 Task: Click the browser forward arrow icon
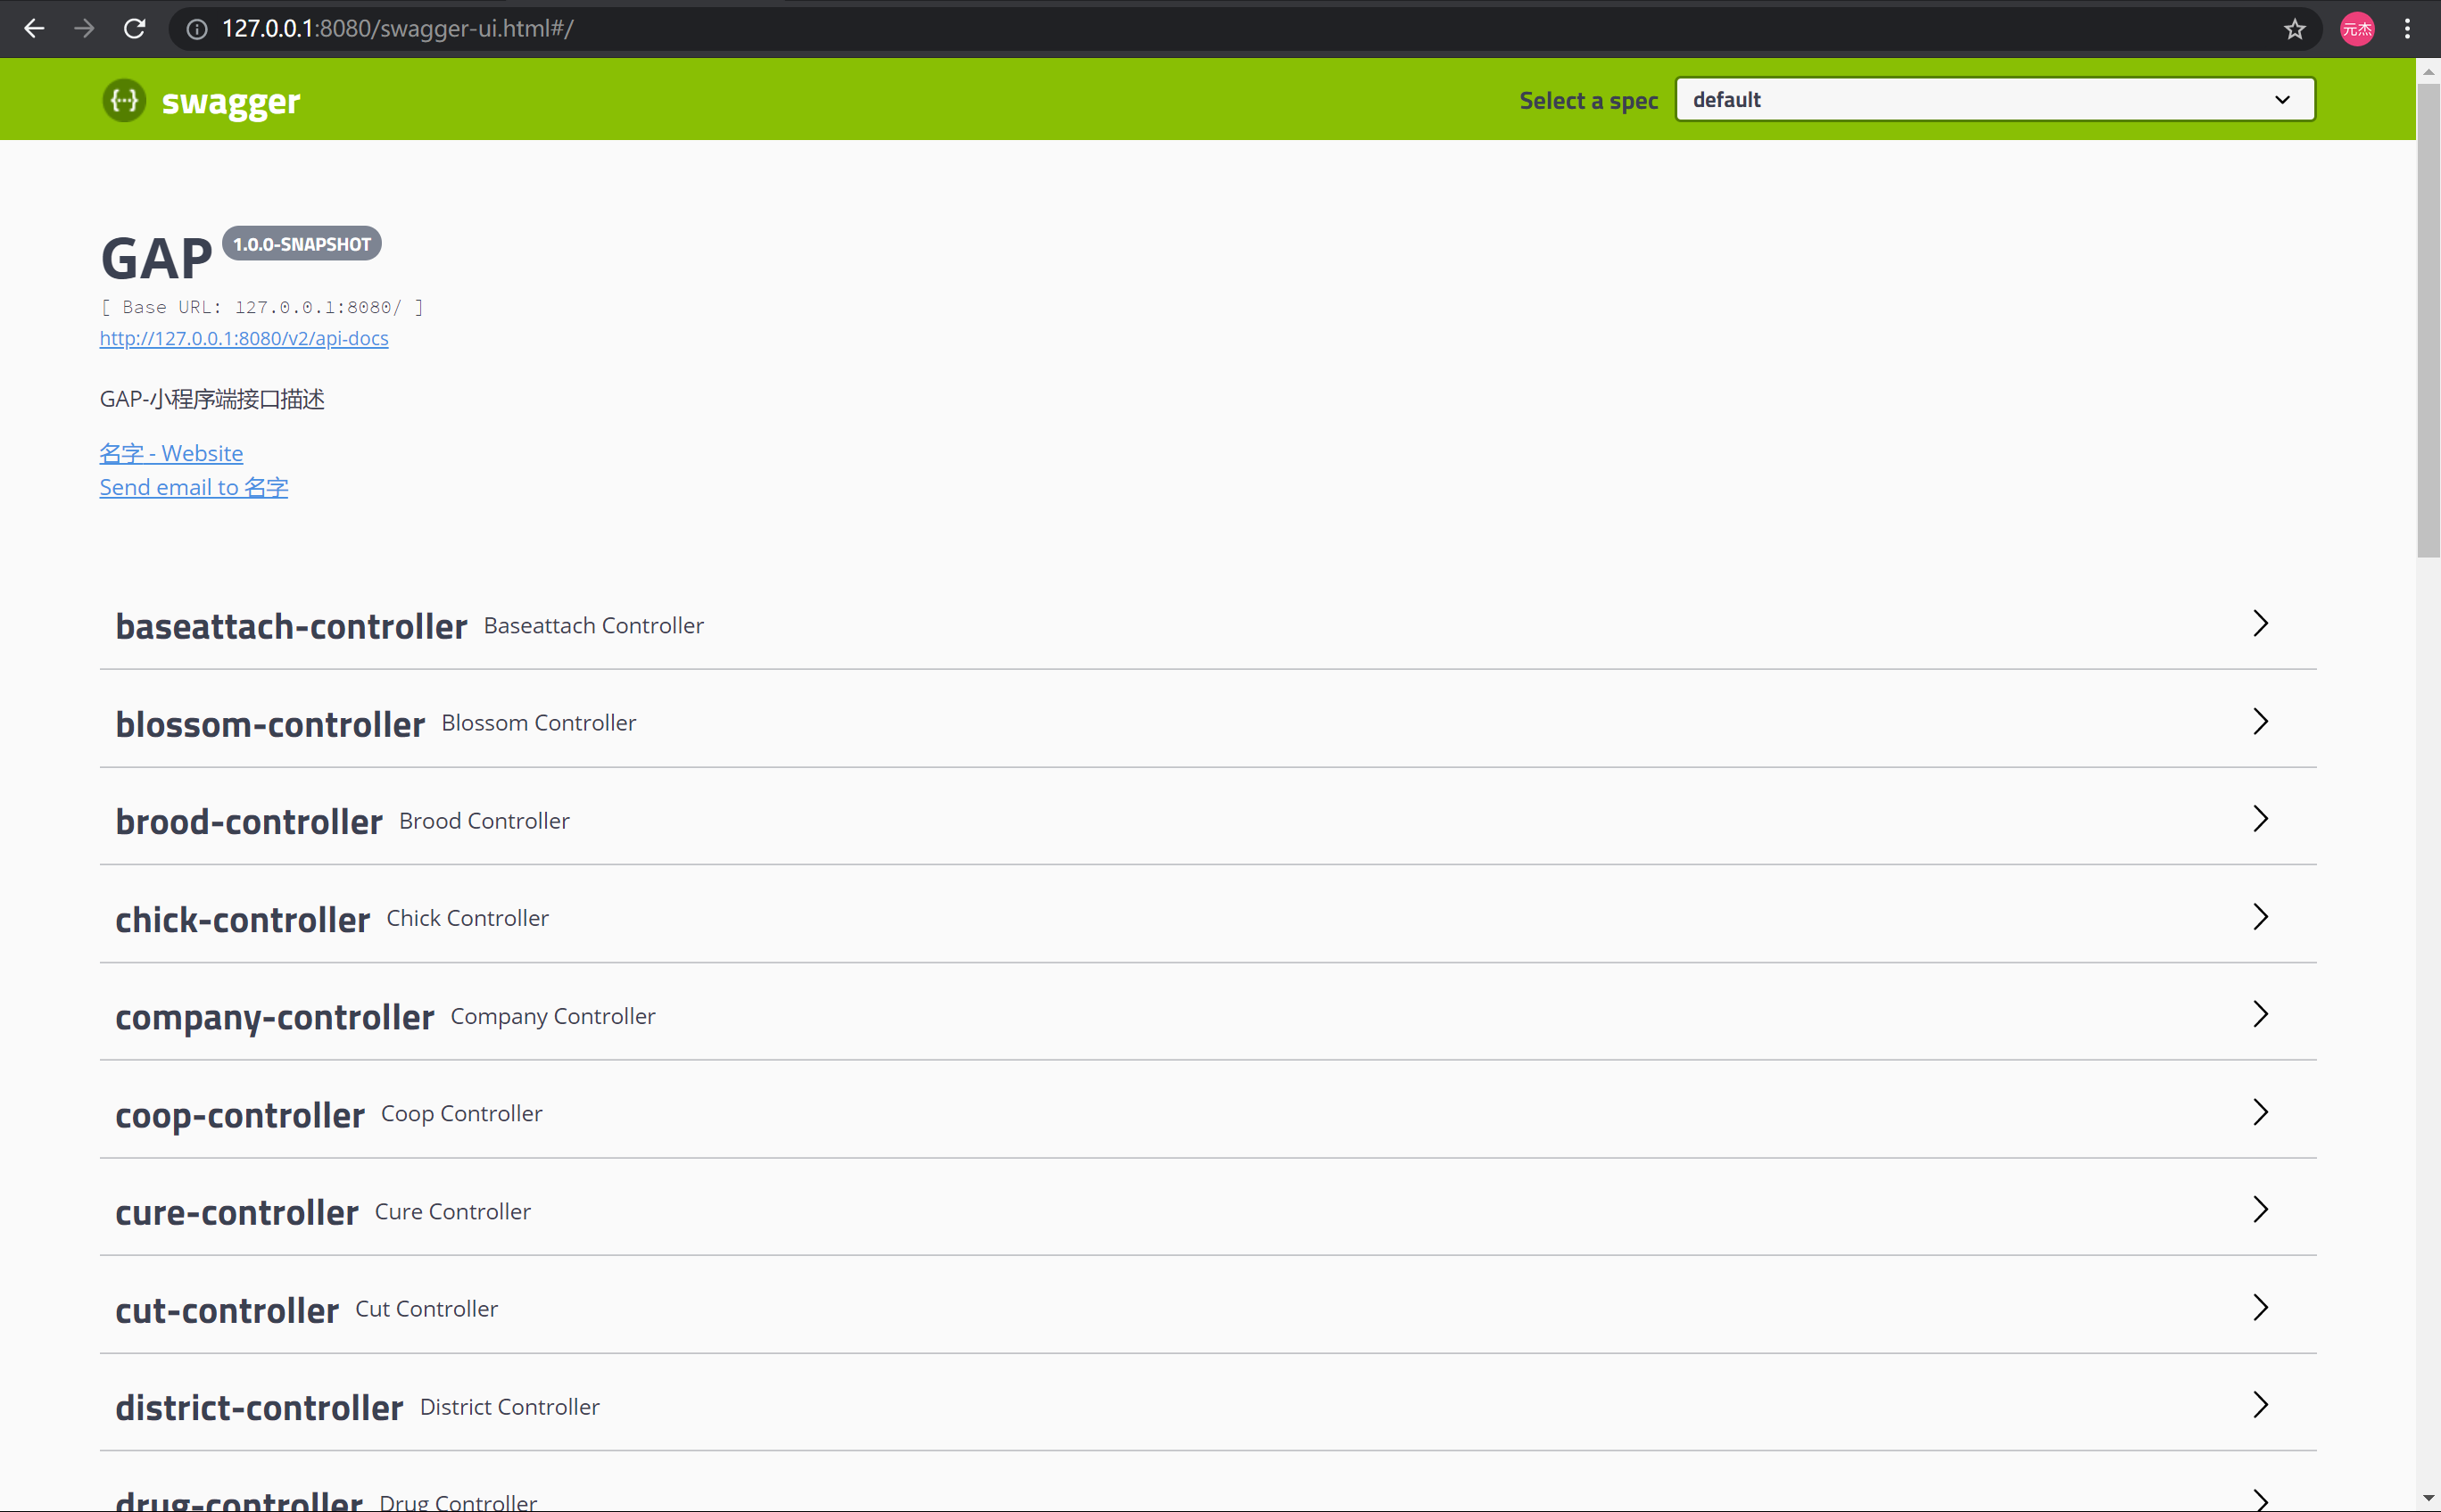(84, 29)
